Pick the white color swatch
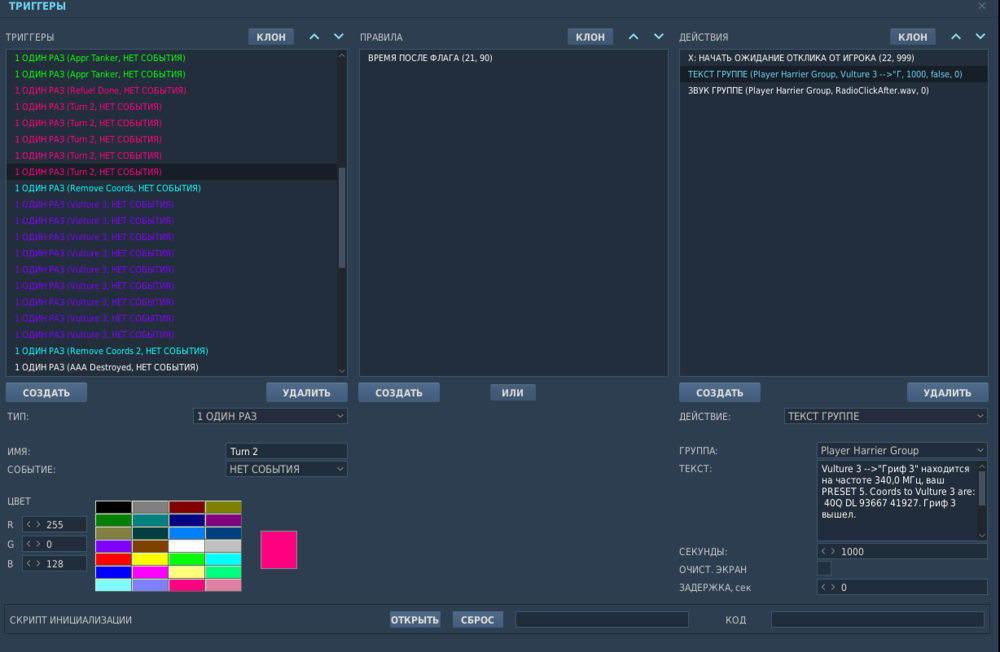Viewport: 1000px width, 652px height. coord(186,546)
